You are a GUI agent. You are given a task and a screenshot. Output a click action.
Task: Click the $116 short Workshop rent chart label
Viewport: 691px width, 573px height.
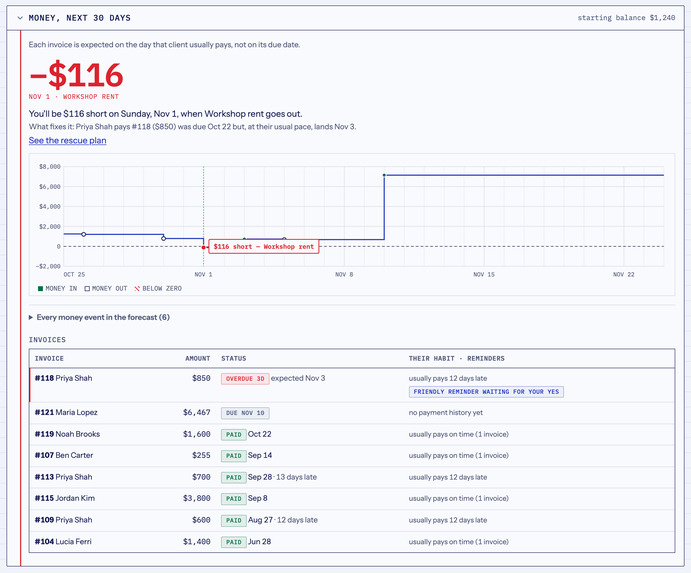click(x=264, y=247)
